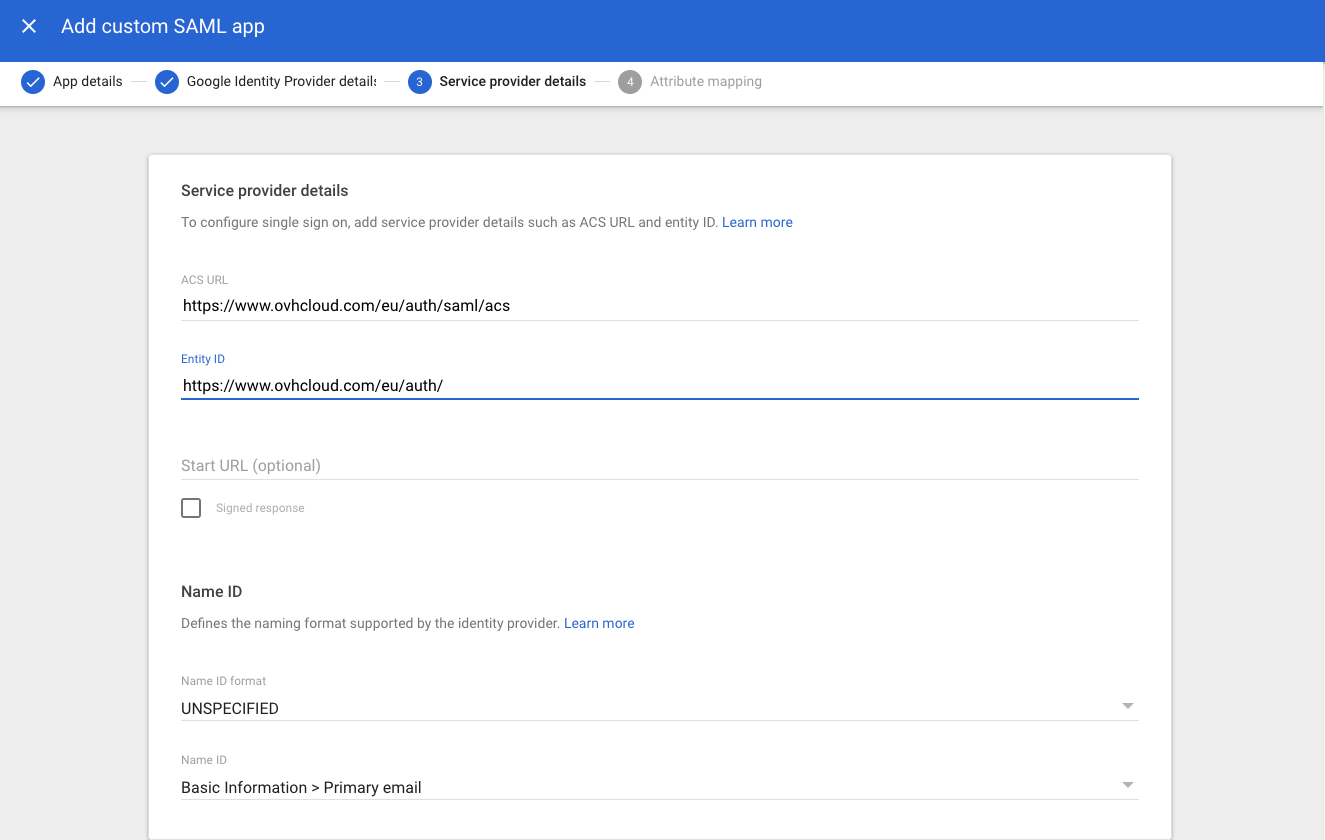Viewport: 1325px width, 840px height.
Task: Open the Name ID format dropdown arrow icon
Action: [1128, 706]
